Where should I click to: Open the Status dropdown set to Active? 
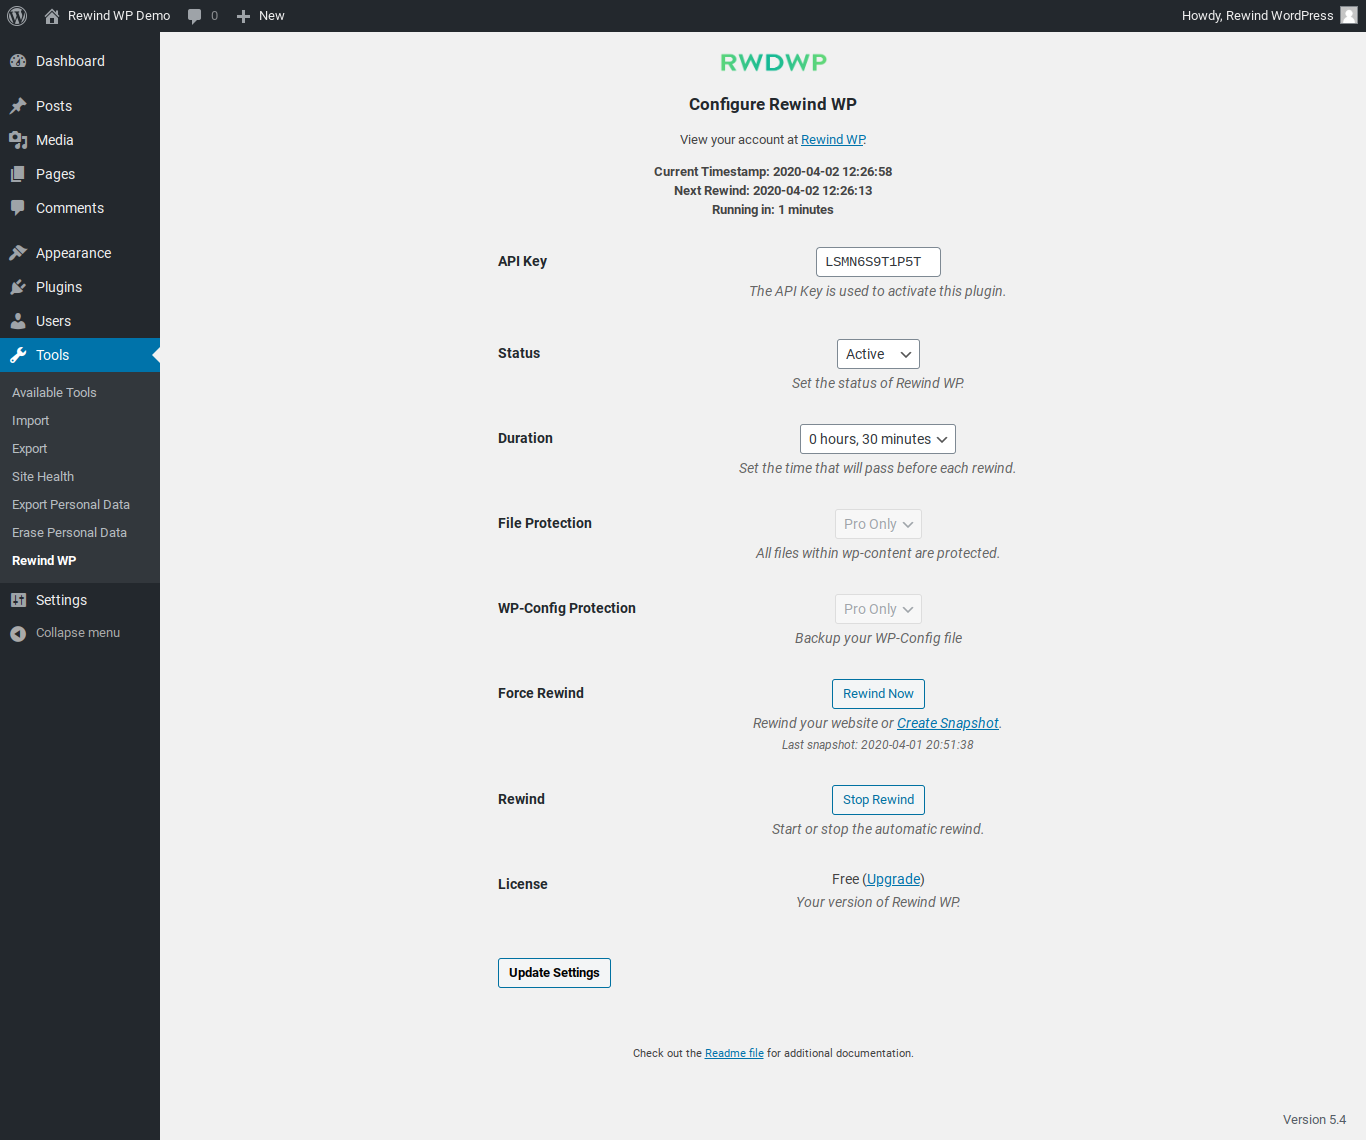click(878, 354)
